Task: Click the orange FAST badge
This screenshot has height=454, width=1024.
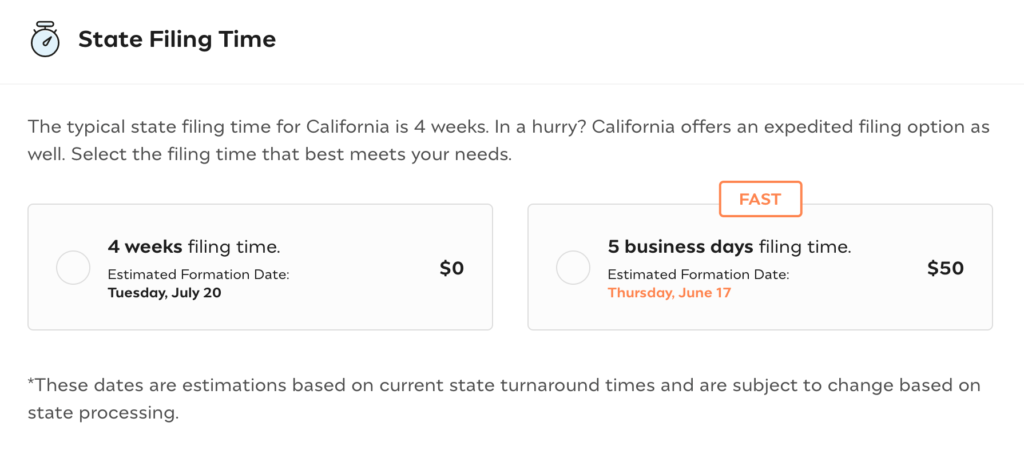Action: 760,199
